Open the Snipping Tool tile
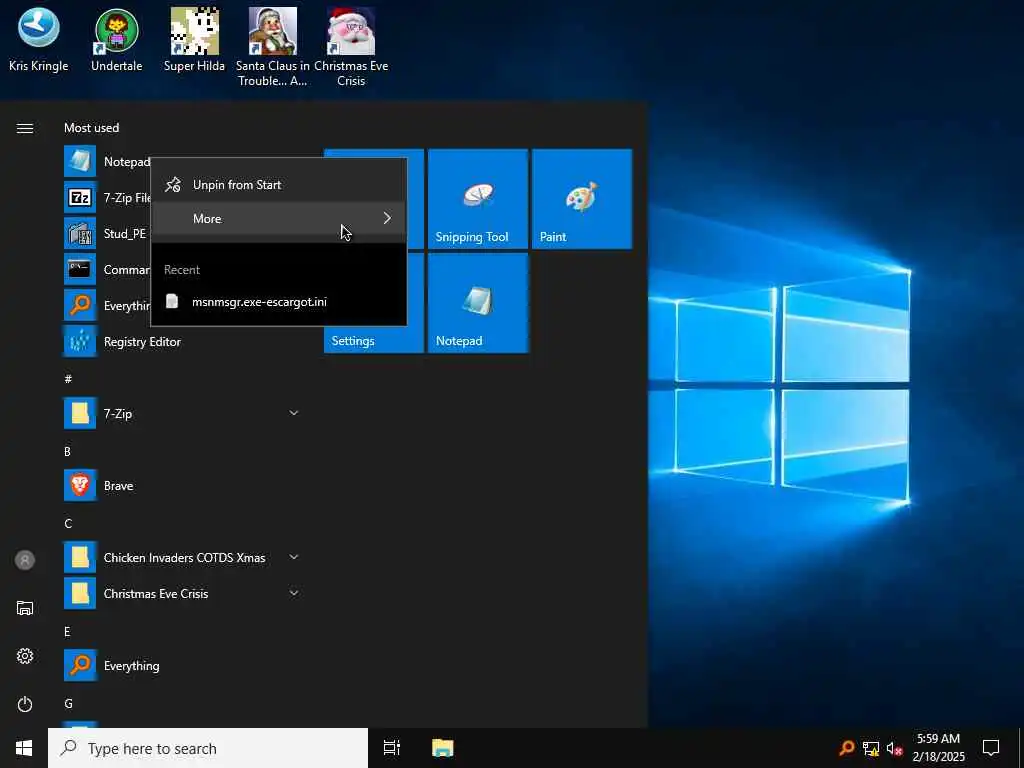The image size is (1024, 768). pyautogui.click(x=477, y=199)
